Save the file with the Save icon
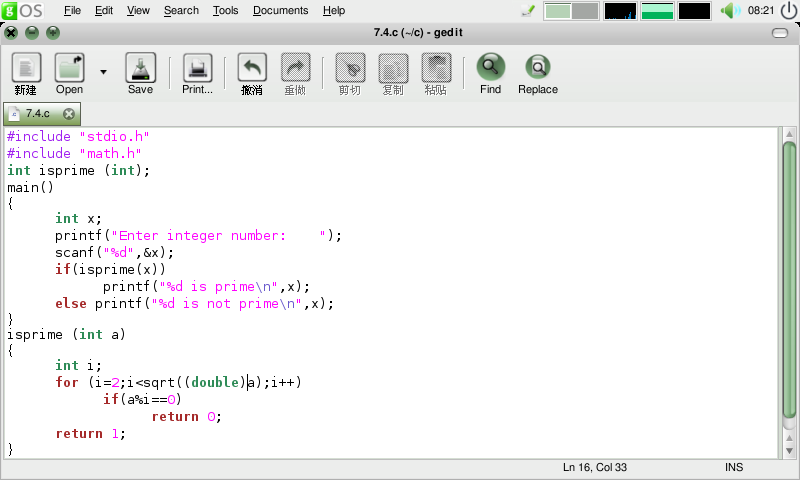Viewport: 800px width, 480px height. [x=140, y=68]
